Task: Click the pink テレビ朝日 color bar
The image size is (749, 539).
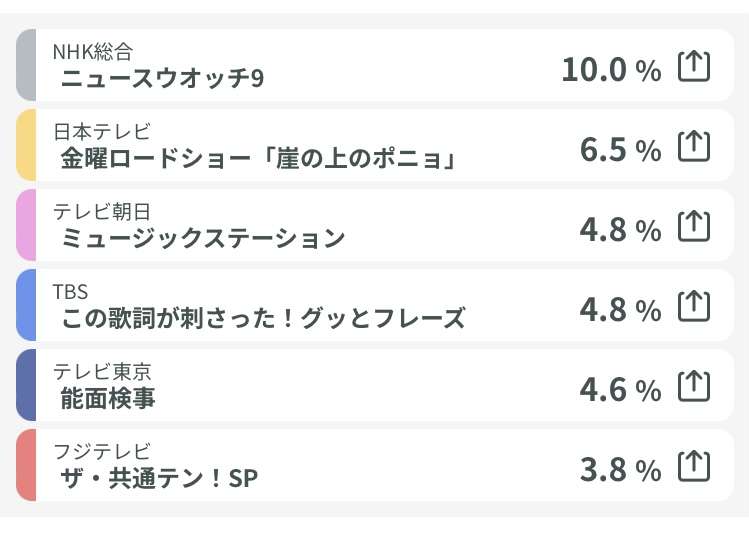Action: pyautogui.click(x=26, y=225)
